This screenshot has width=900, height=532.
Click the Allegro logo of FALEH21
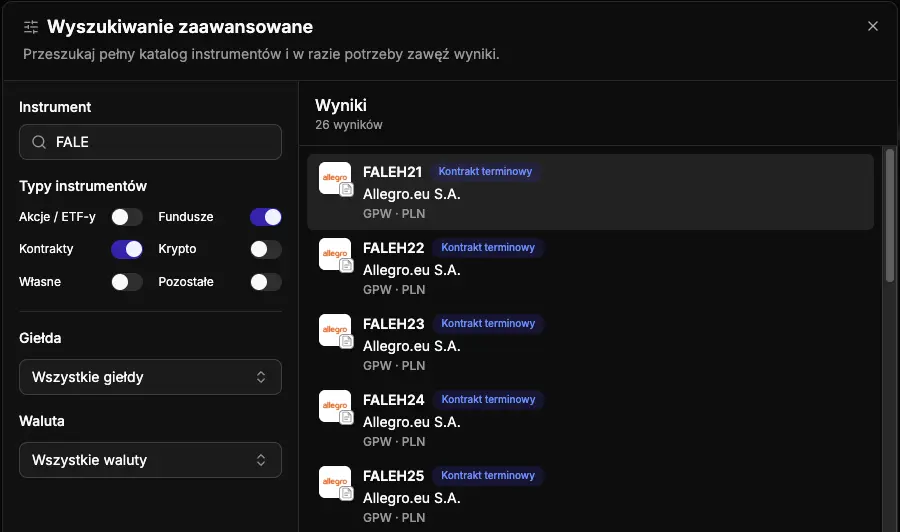(x=335, y=178)
